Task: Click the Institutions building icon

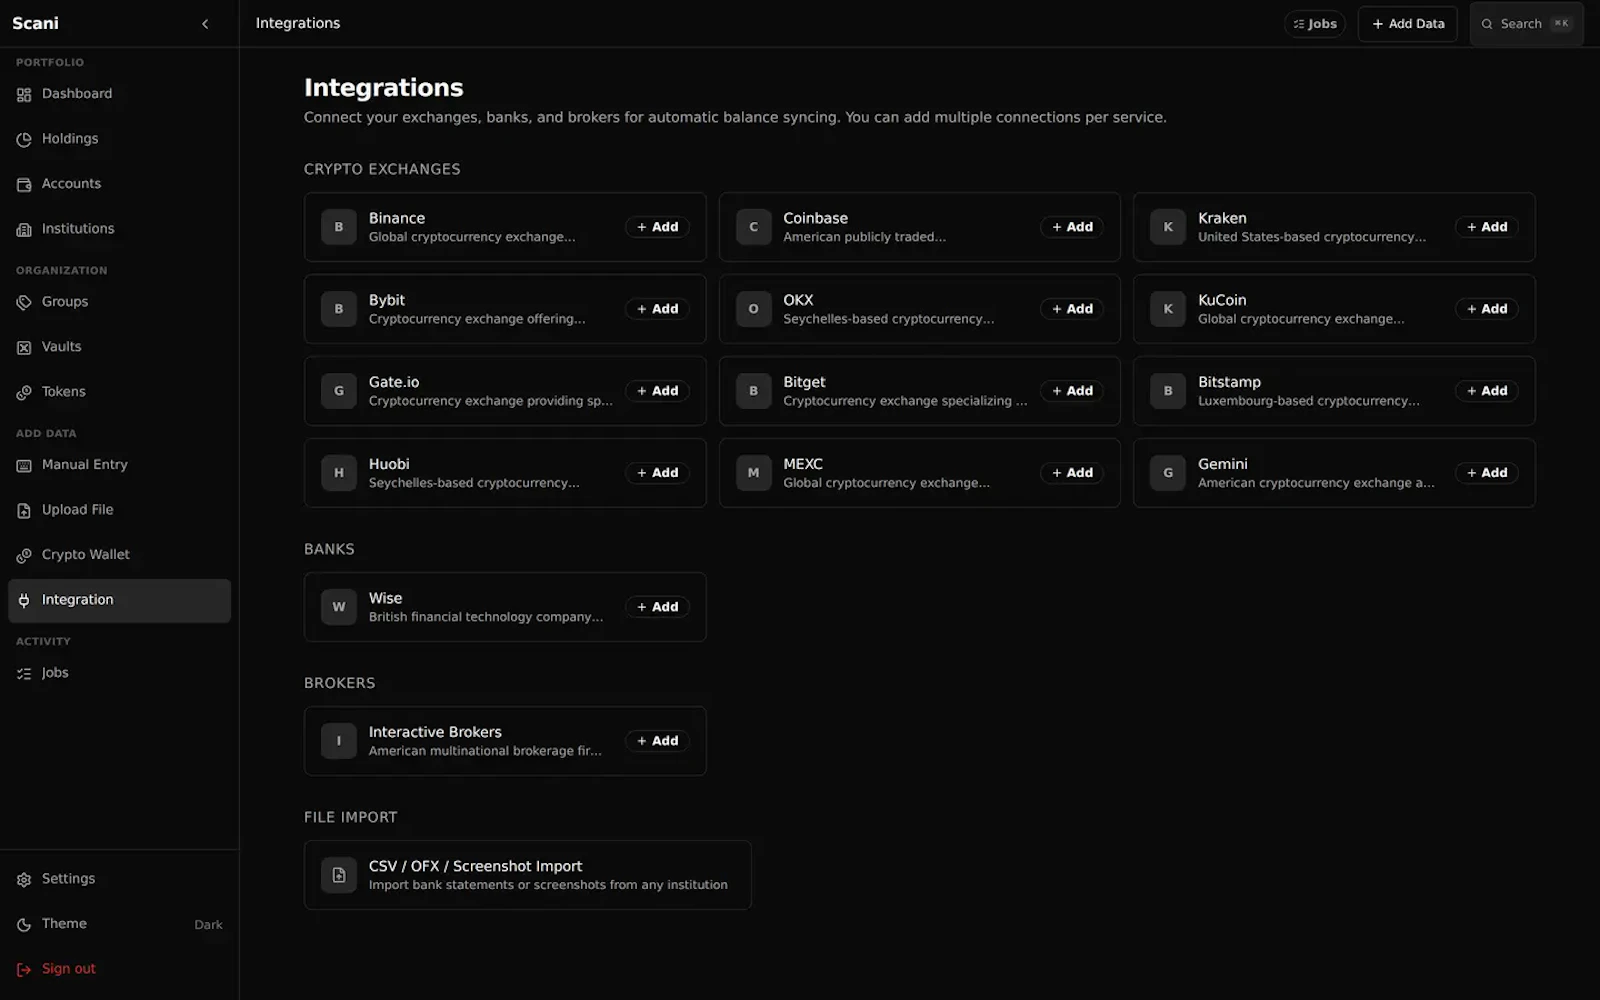Action: coord(24,230)
